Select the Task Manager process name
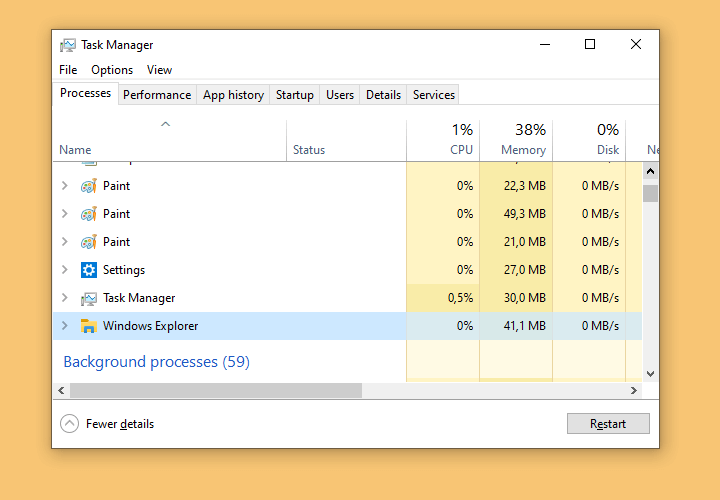This screenshot has height=500, width=720. coord(139,298)
